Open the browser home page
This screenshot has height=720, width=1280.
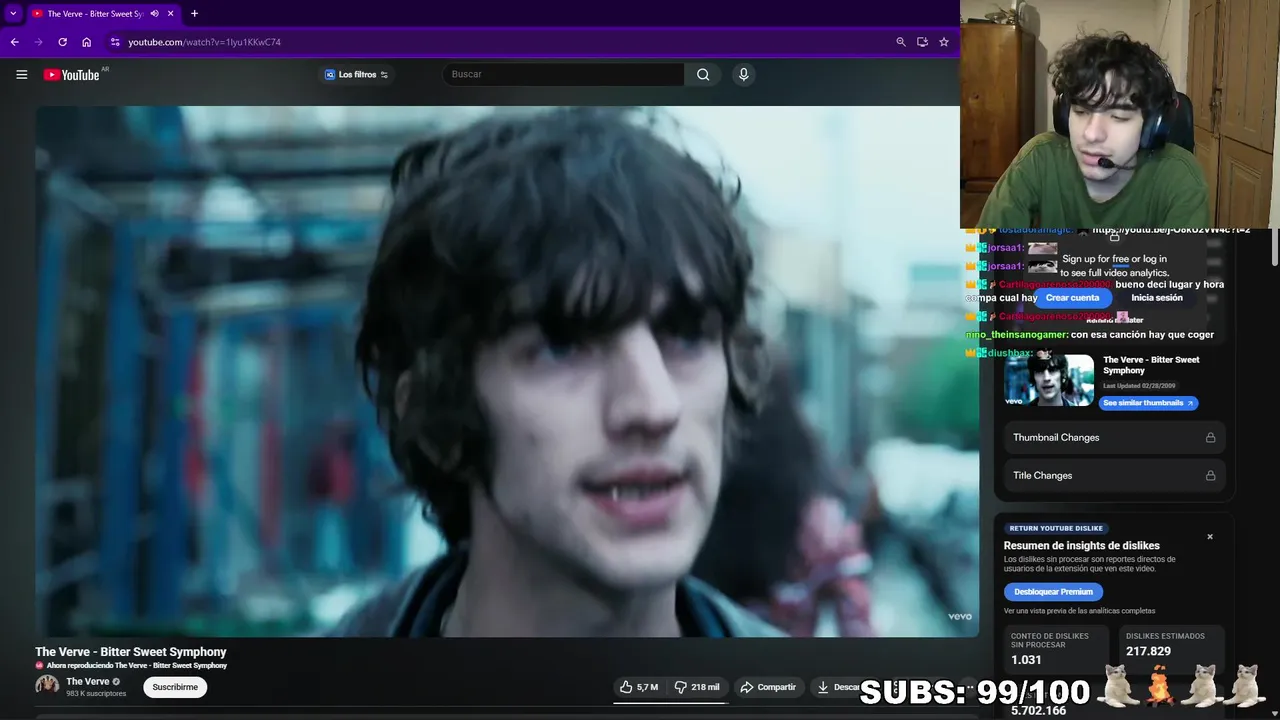point(86,42)
